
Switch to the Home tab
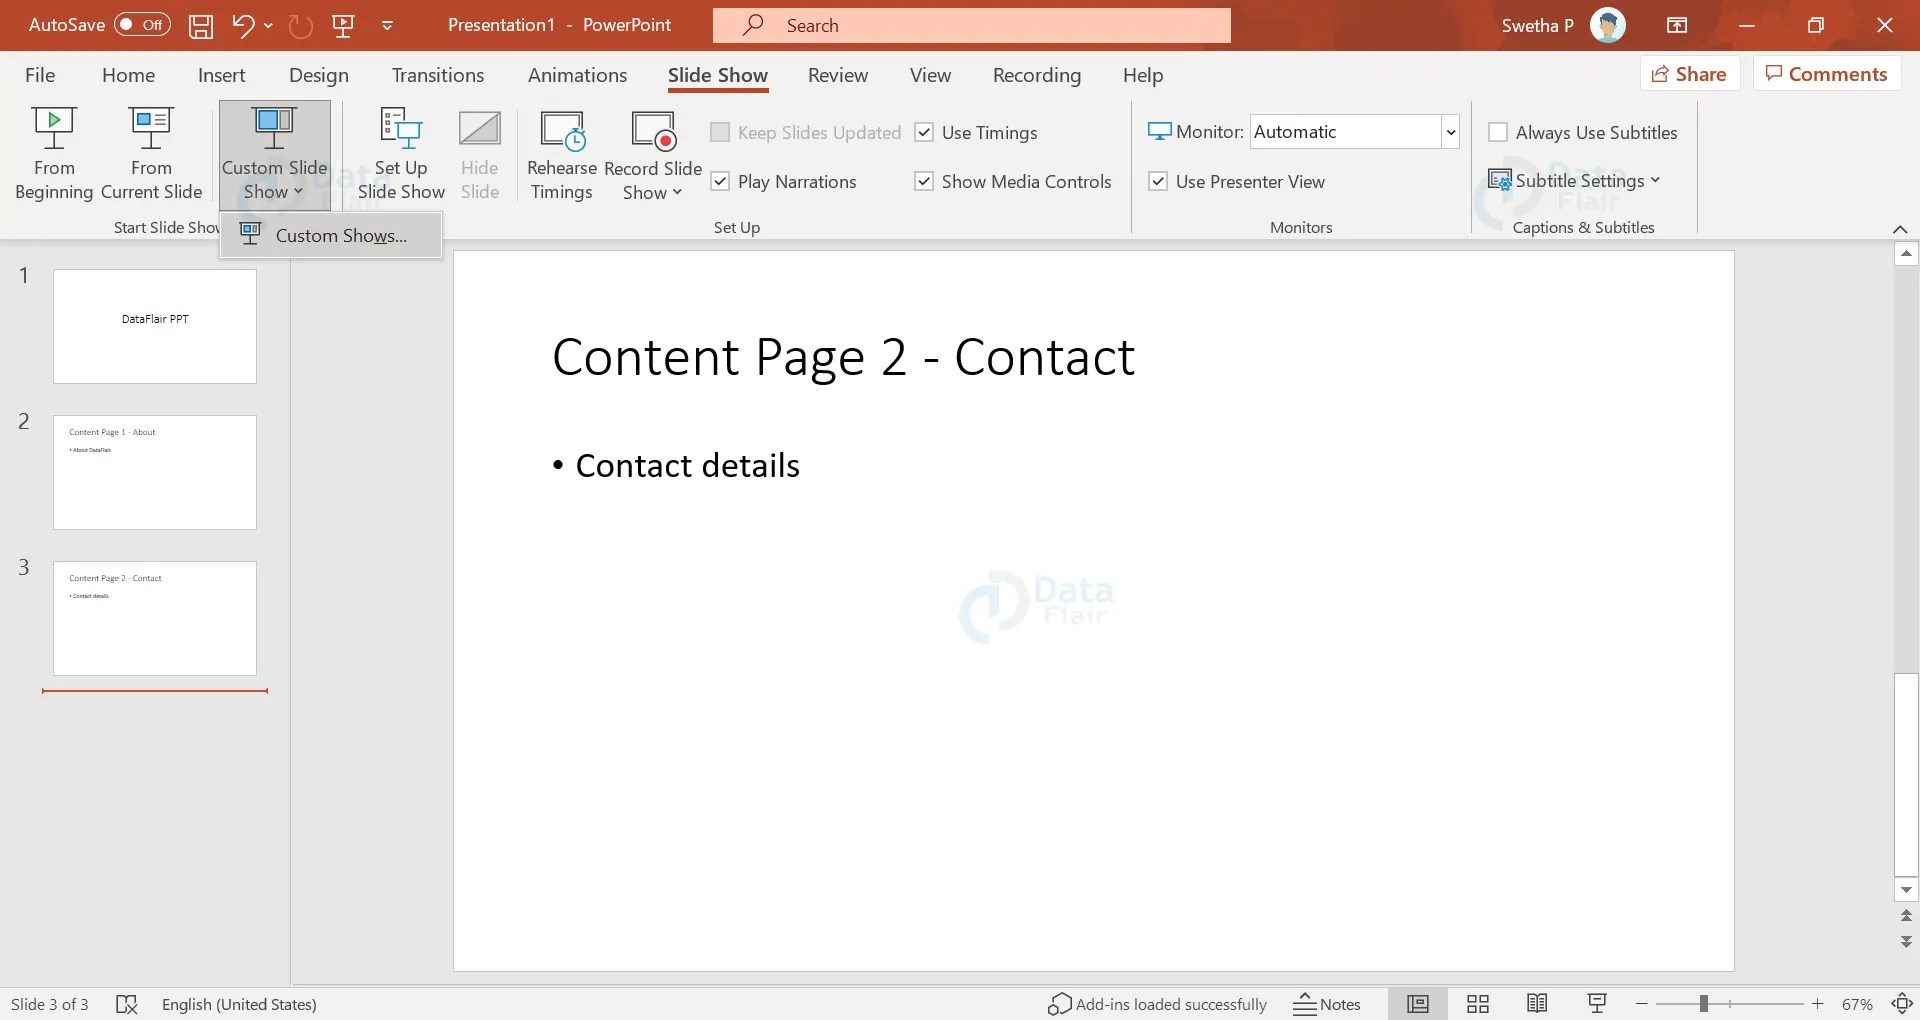128,75
